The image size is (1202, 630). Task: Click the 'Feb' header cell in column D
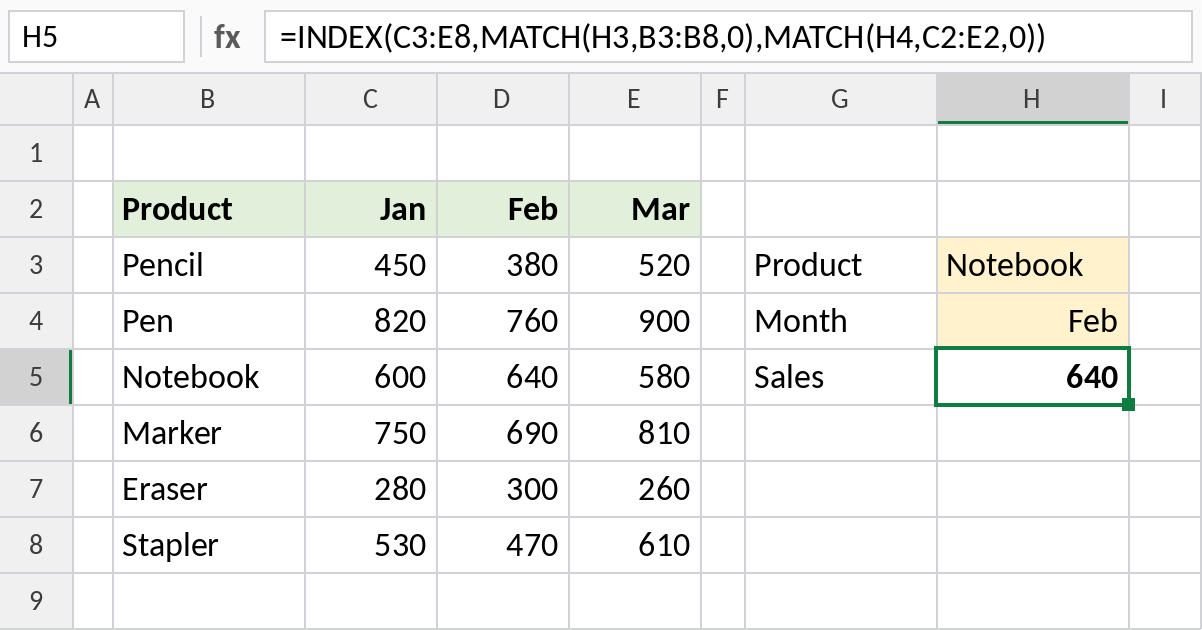pos(503,209)
